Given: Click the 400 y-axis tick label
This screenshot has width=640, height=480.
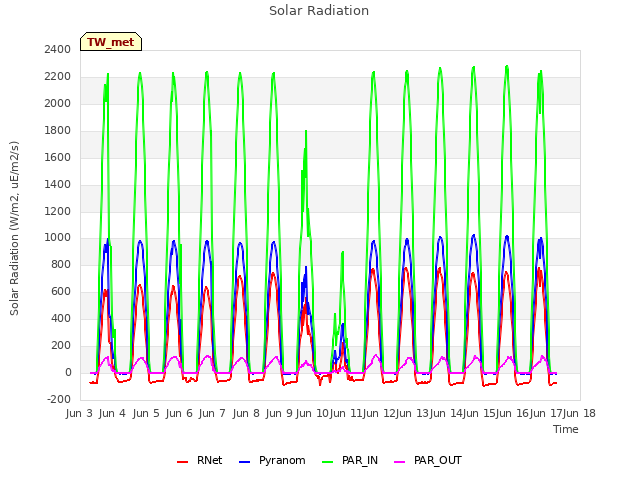Looking at the screenshot, I should [61, 318].
